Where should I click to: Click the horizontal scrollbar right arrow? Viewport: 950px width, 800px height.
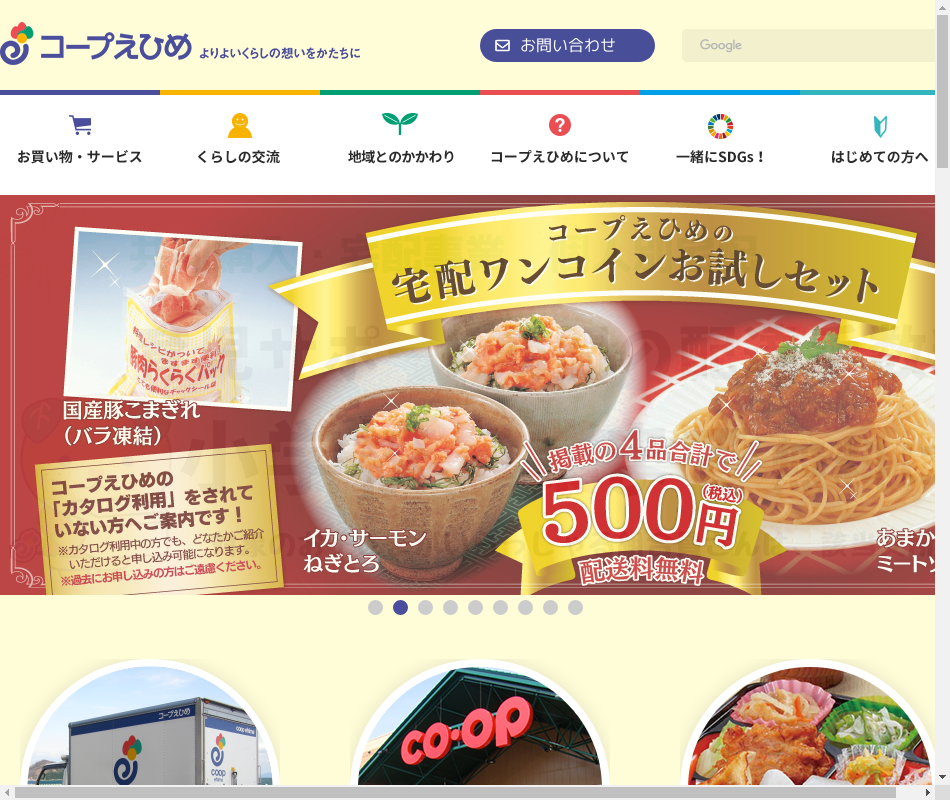tap(928, 792)
